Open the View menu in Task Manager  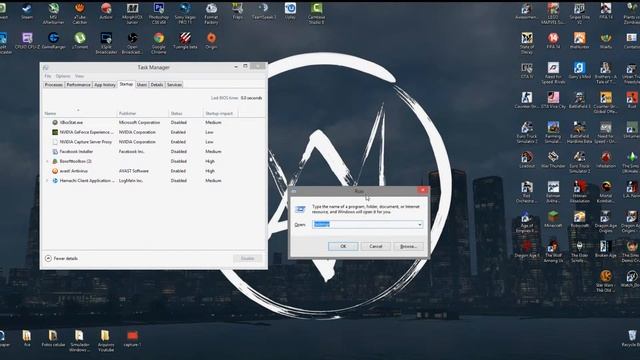coord(79,76)
